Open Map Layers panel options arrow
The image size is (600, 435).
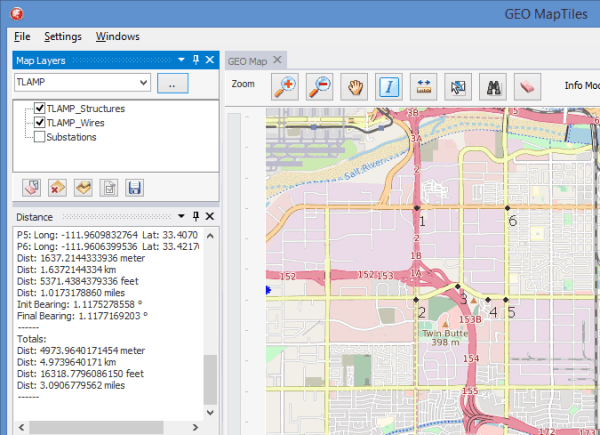pyautogui.click(x=180, y=60)
